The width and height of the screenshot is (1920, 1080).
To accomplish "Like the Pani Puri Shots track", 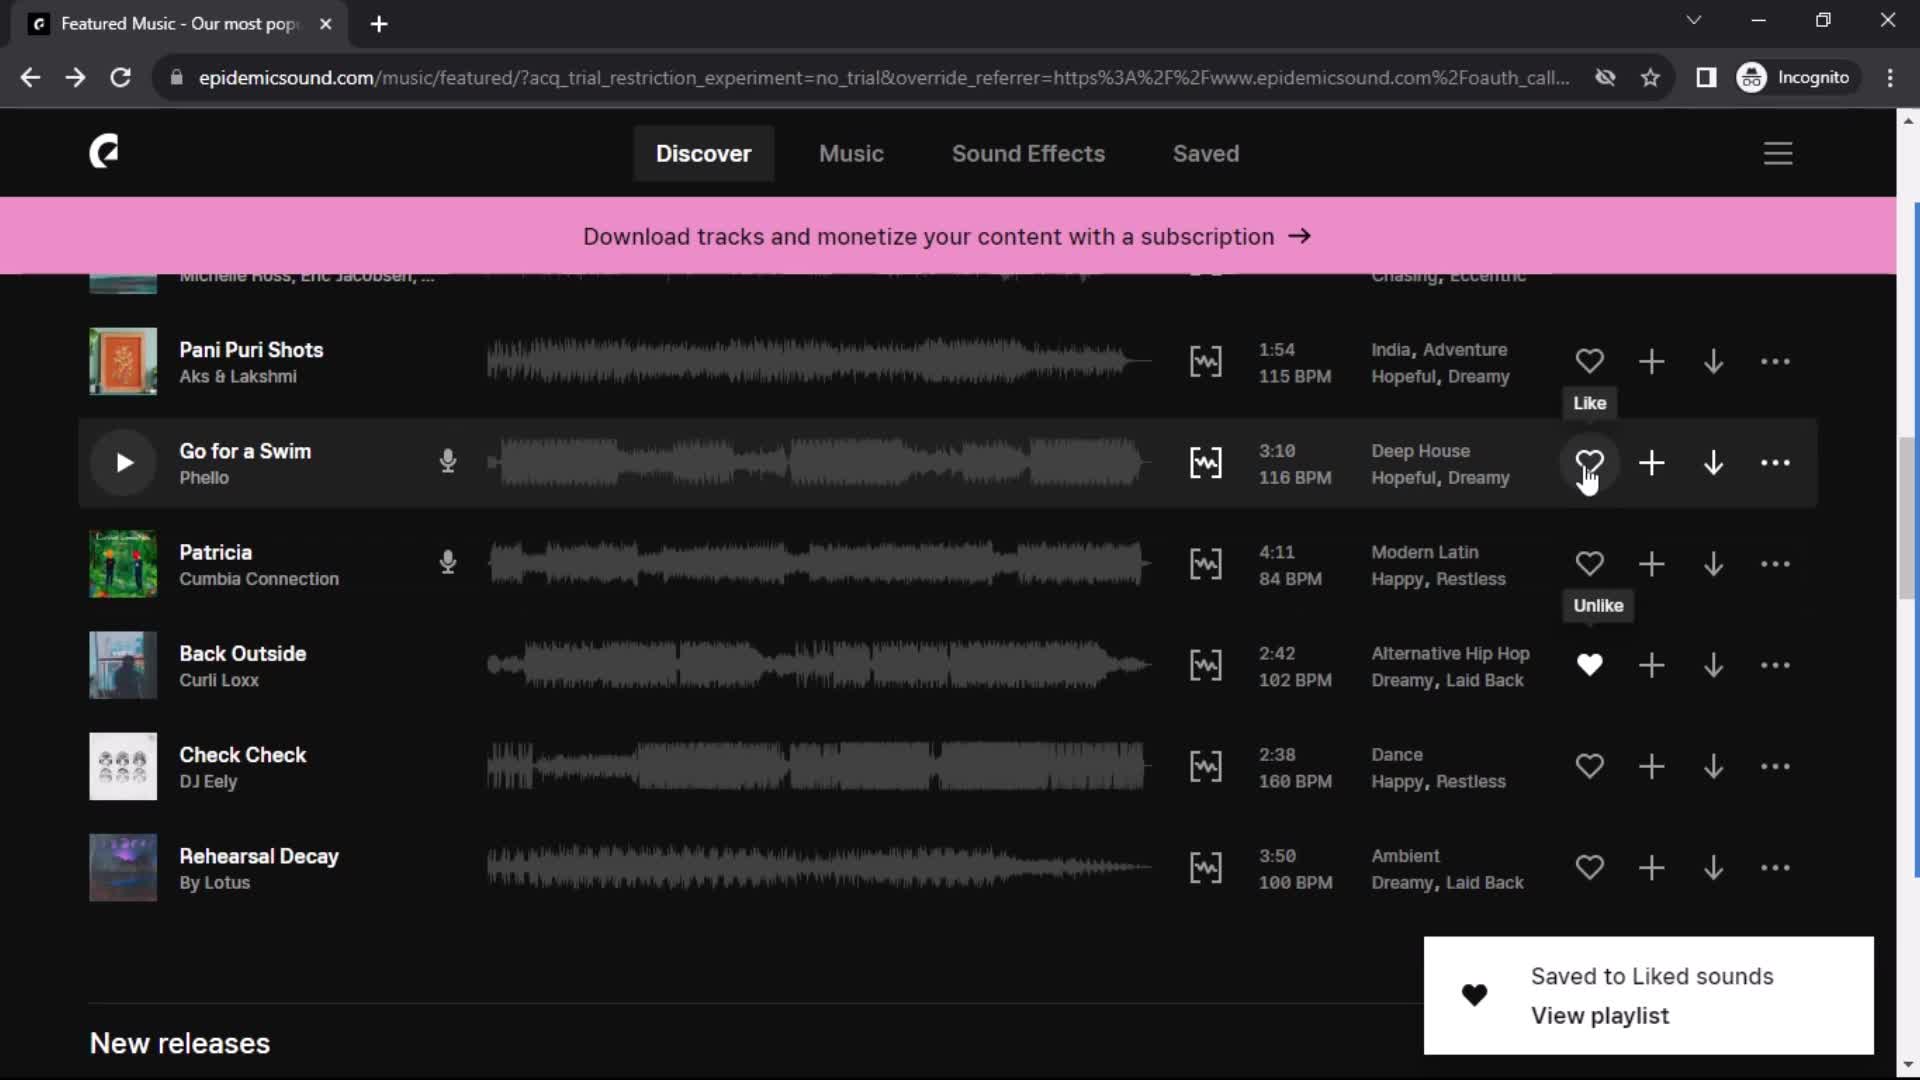I will [x=1589, y=361].
